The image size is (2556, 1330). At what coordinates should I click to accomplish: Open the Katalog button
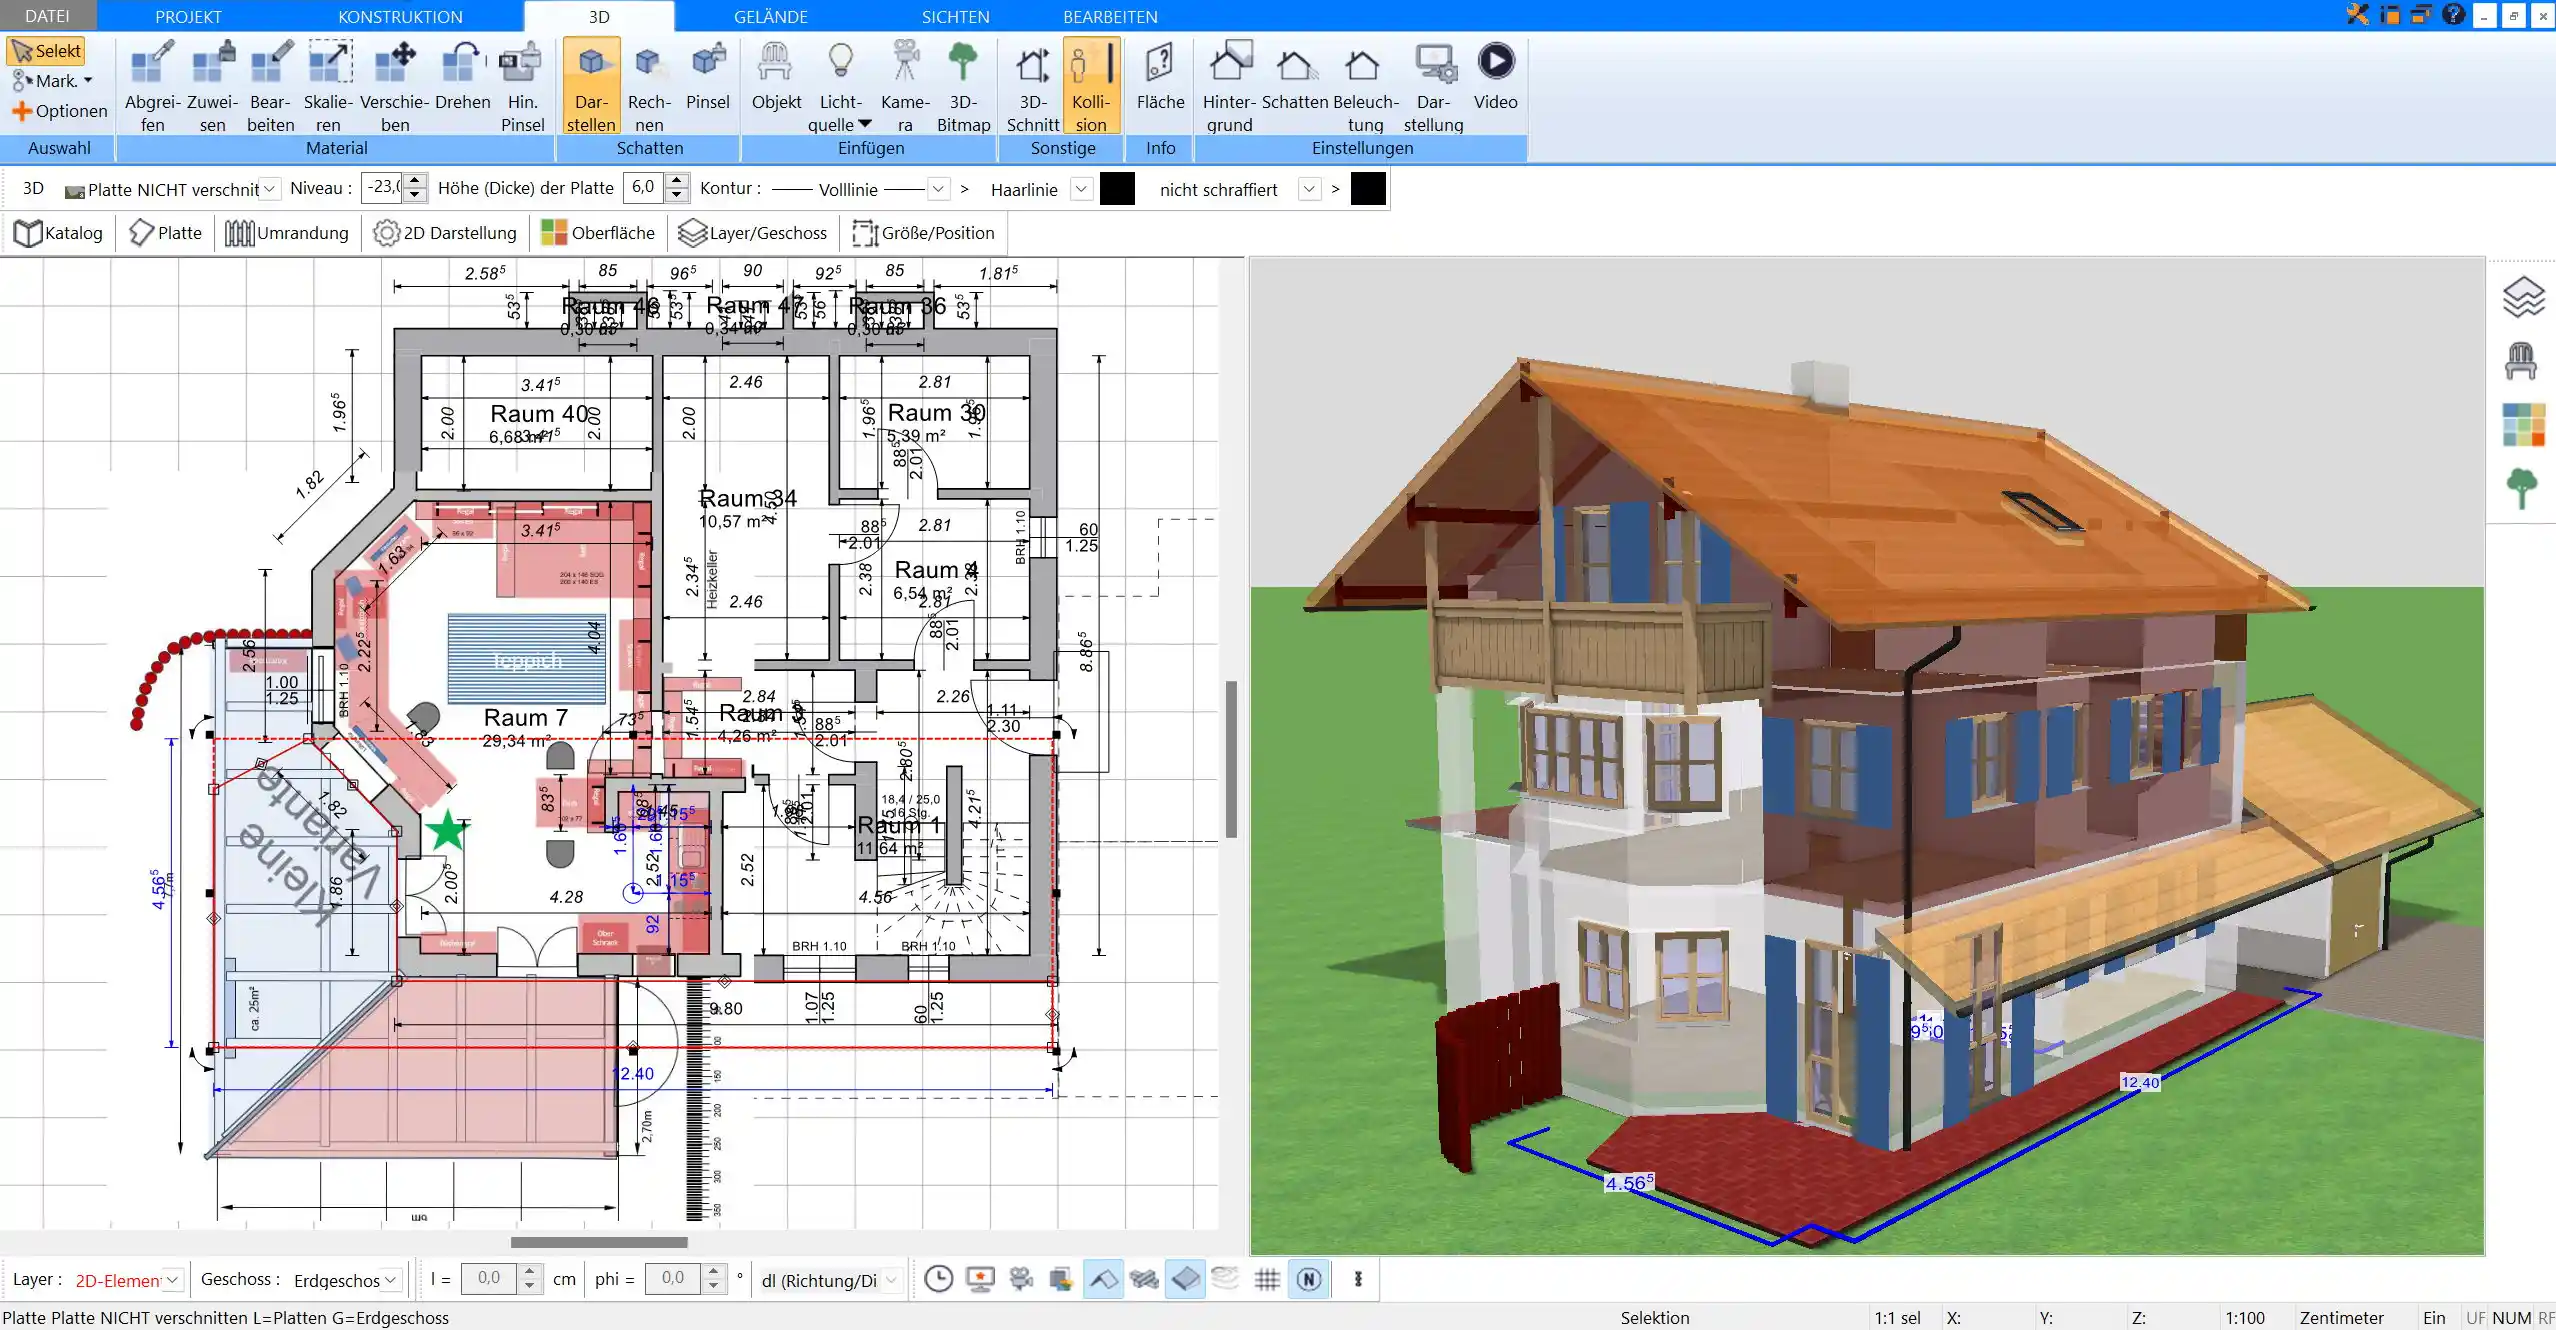tap(59, 233)
